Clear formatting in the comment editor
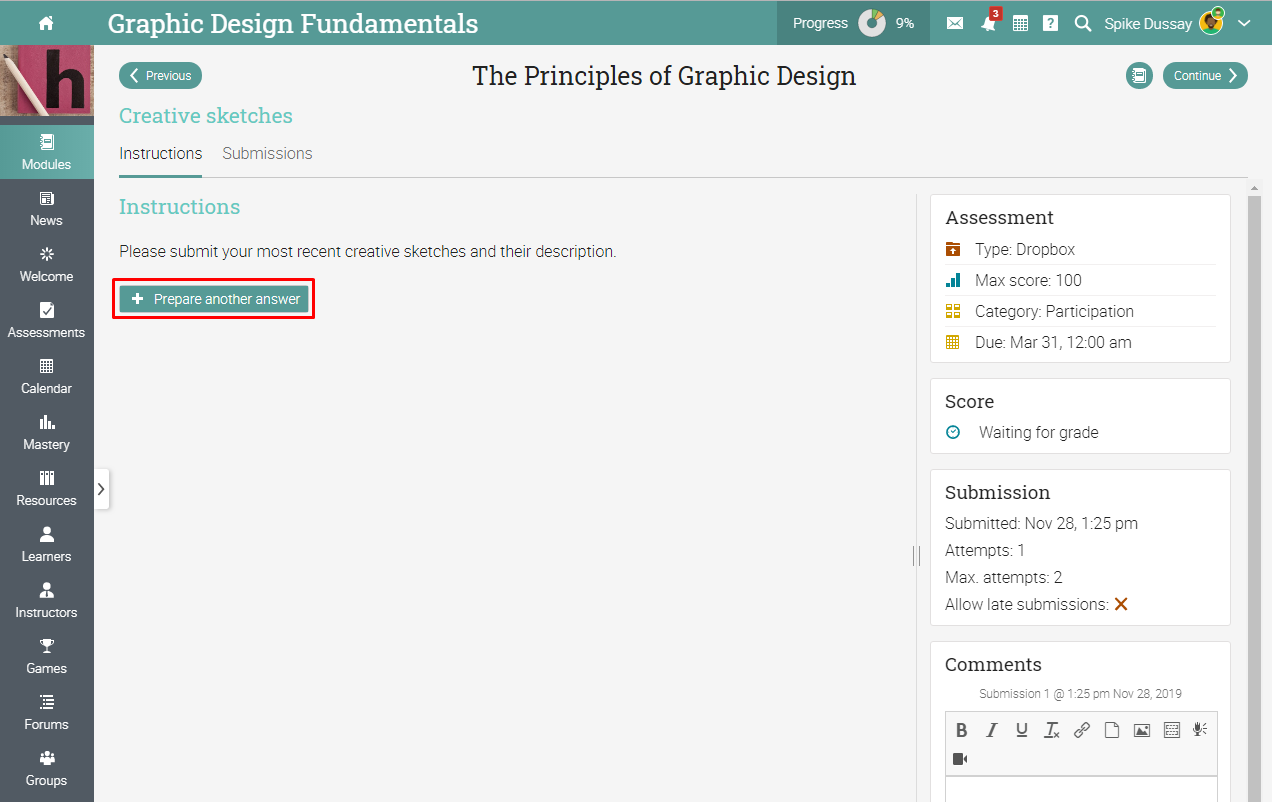The image size is (1272, 802). (1051, 730)
